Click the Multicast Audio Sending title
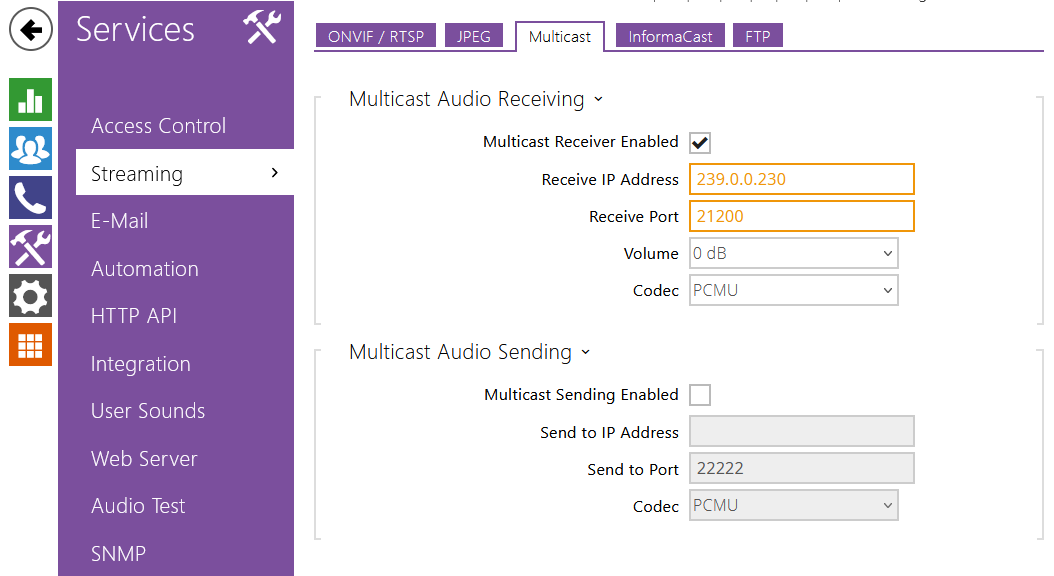 tap(460, 352)
